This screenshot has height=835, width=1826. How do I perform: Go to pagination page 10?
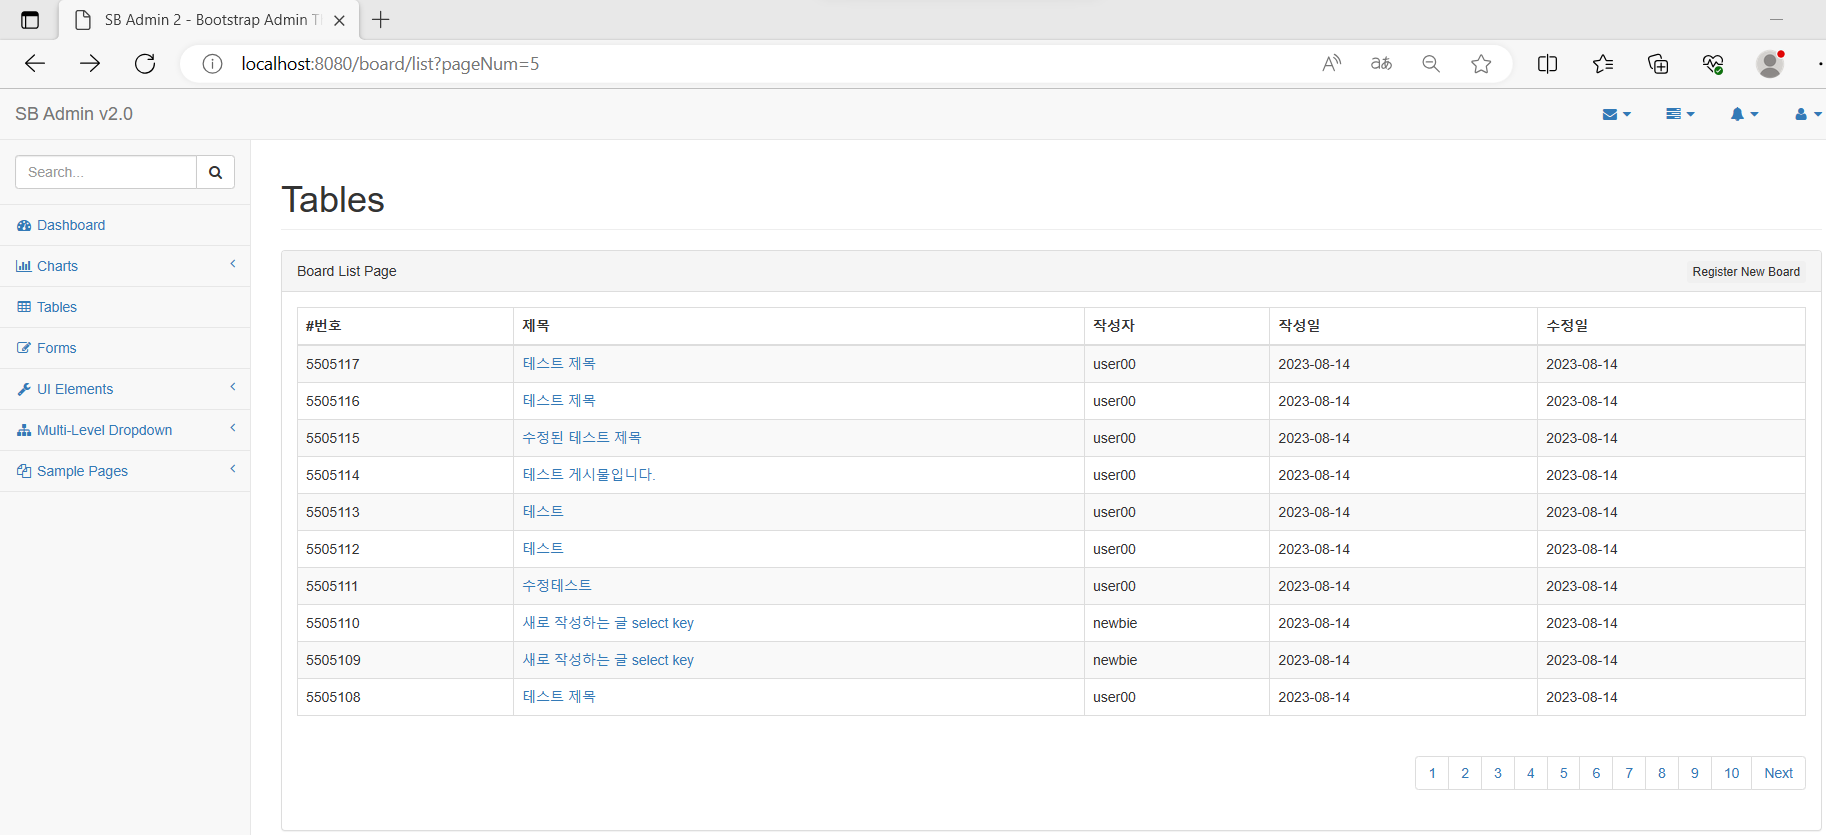1732,773
